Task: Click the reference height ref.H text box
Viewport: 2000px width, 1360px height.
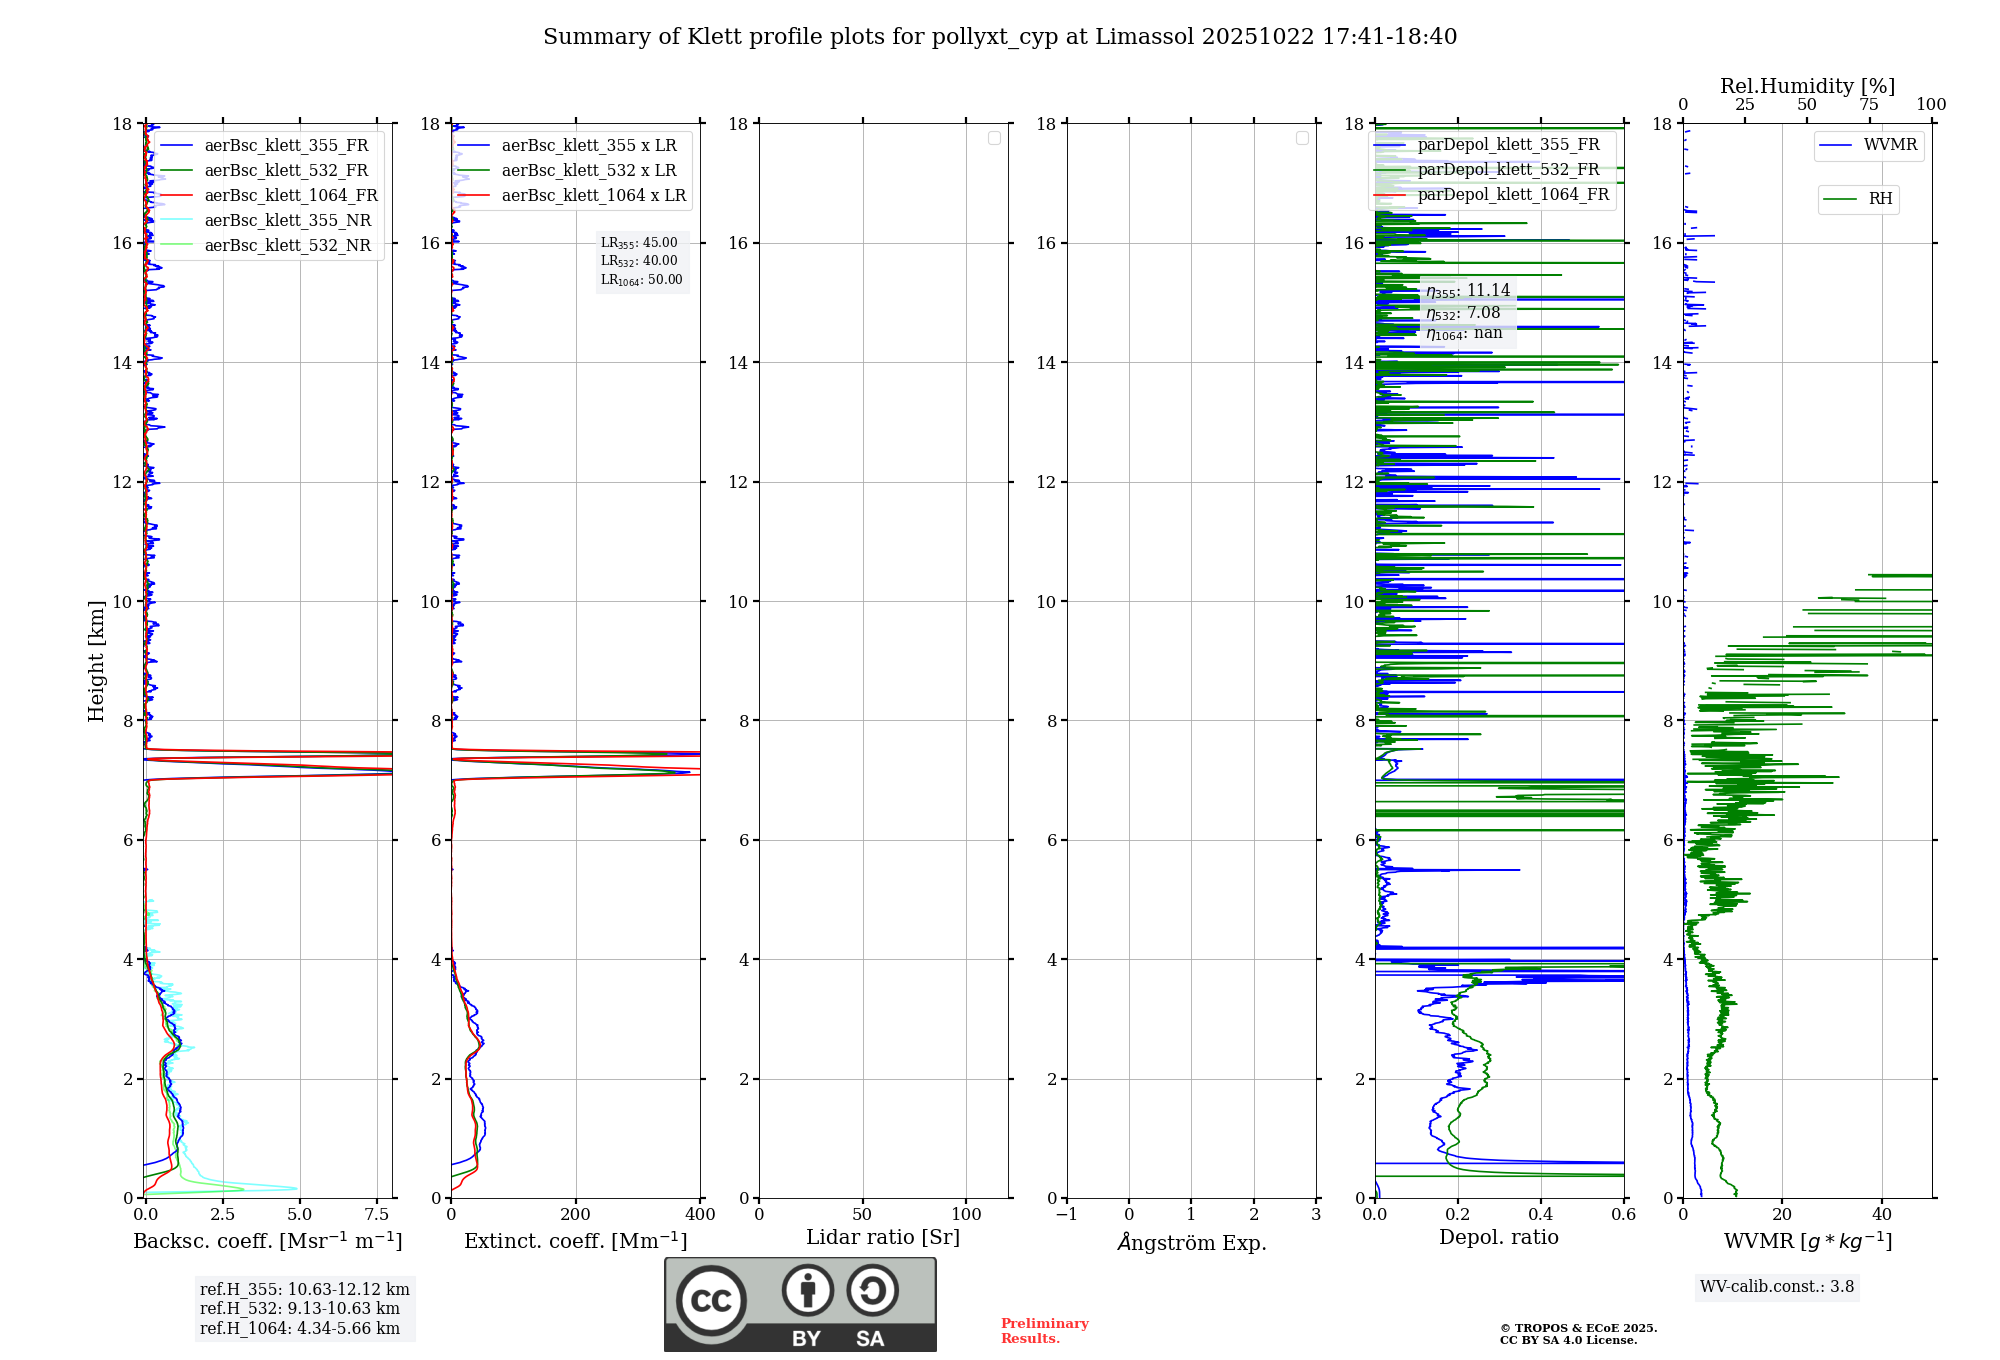Action: click(304, 1309)
